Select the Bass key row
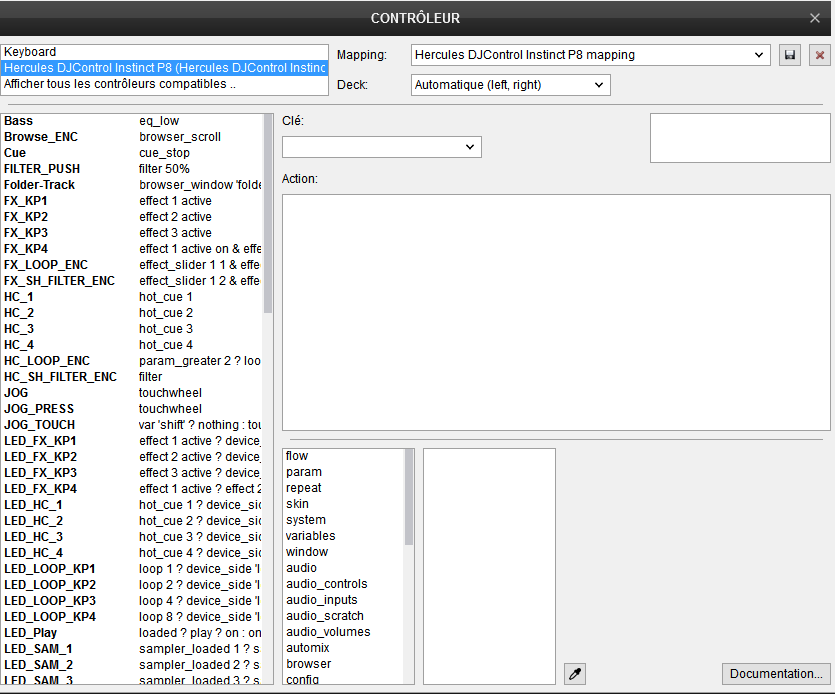 [133, 121]
